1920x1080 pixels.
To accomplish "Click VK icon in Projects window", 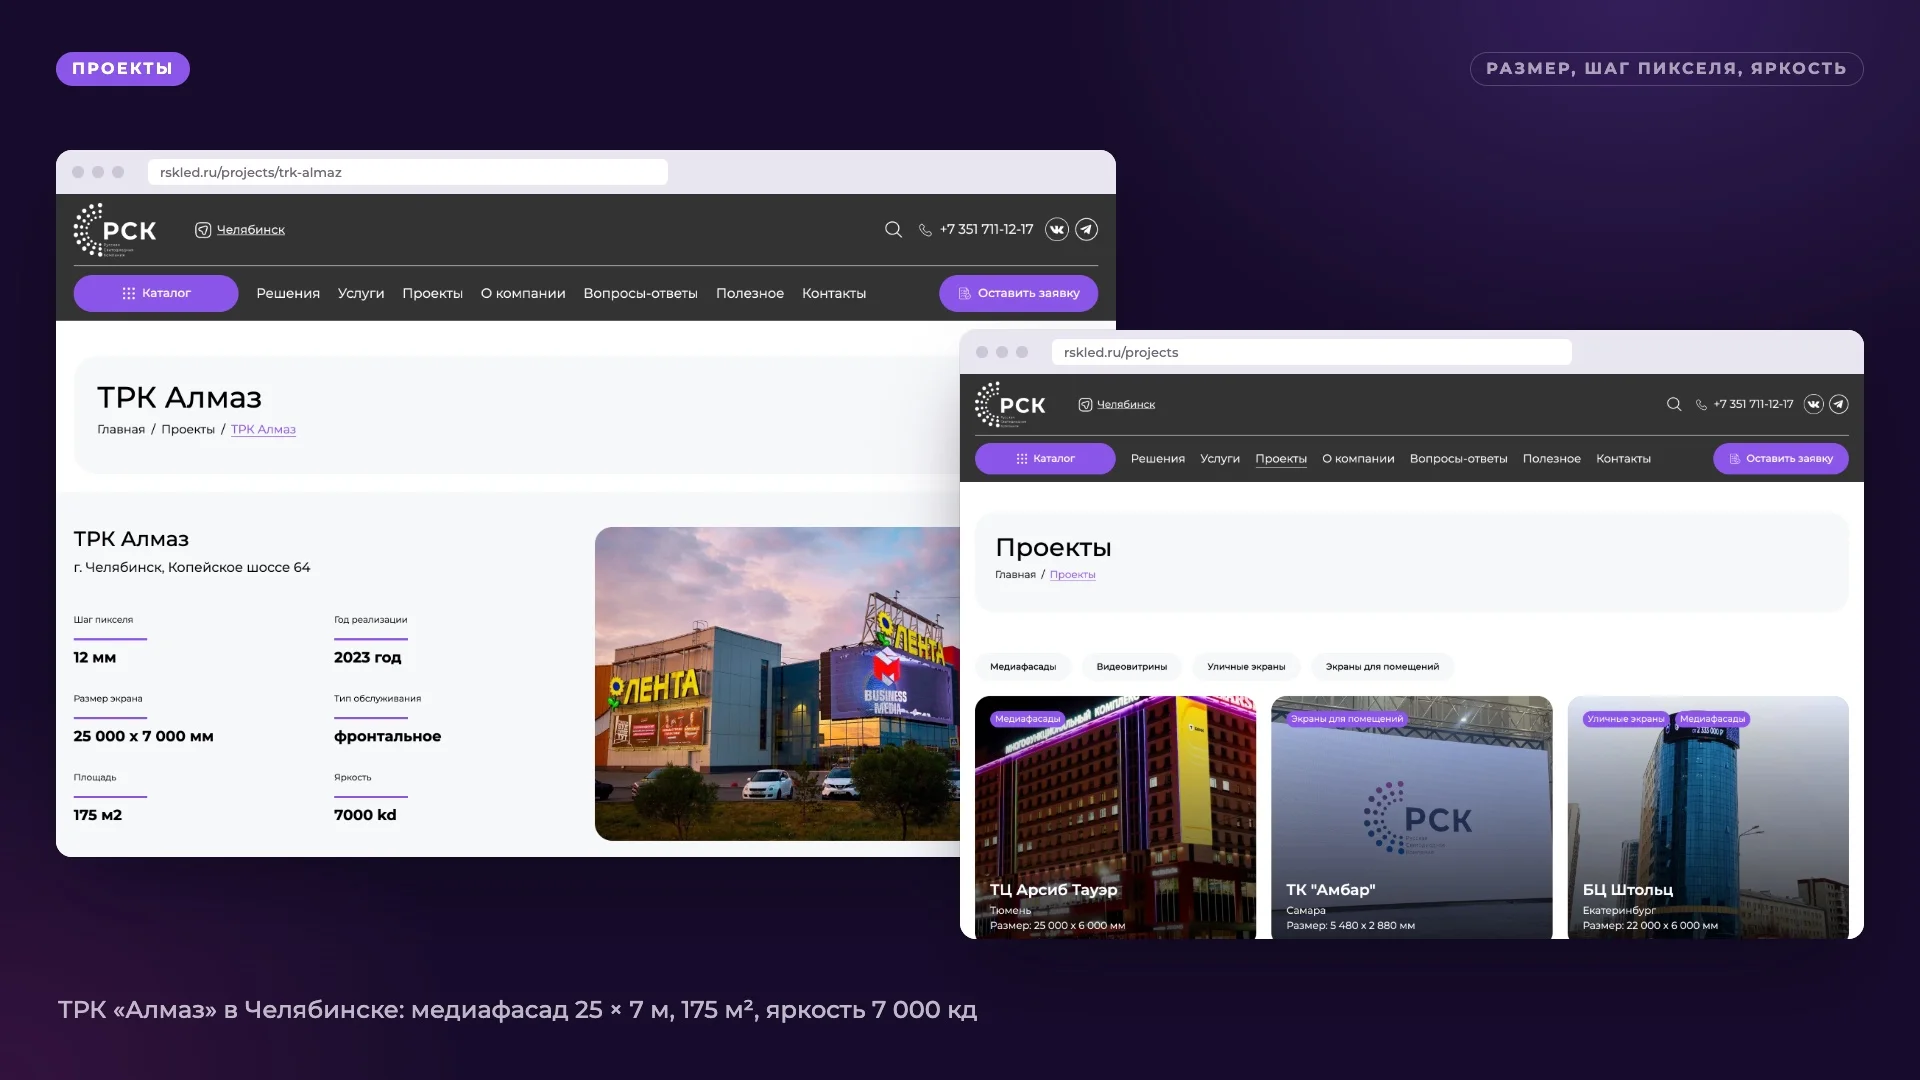I will pyautogui.click(x=1813, y=405).
